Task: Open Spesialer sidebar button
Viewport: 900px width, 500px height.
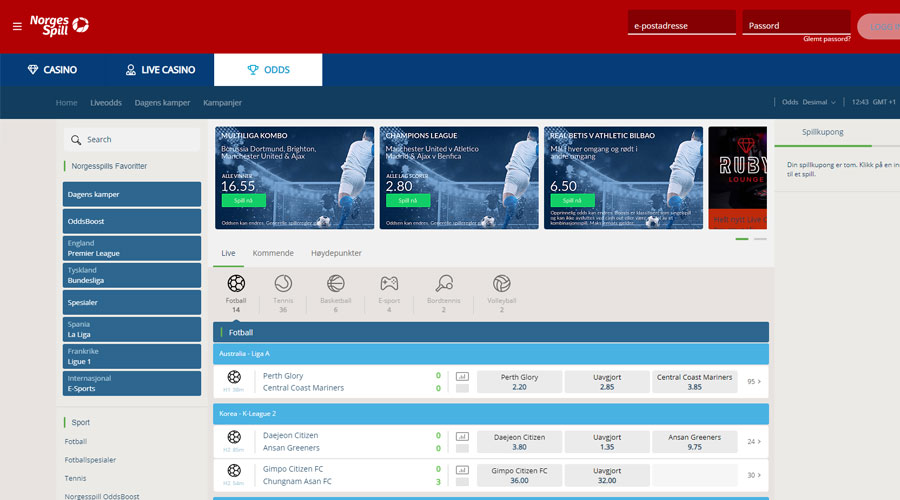Action: pyautogui.click(x=132, y=303)
